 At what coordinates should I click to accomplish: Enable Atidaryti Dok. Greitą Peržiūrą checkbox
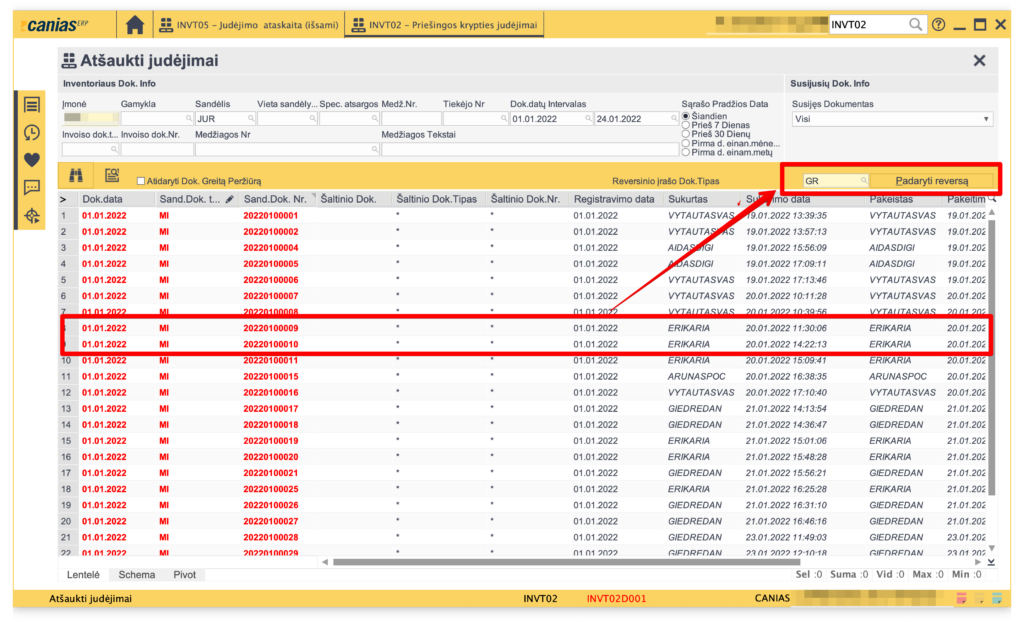(141, 181)
